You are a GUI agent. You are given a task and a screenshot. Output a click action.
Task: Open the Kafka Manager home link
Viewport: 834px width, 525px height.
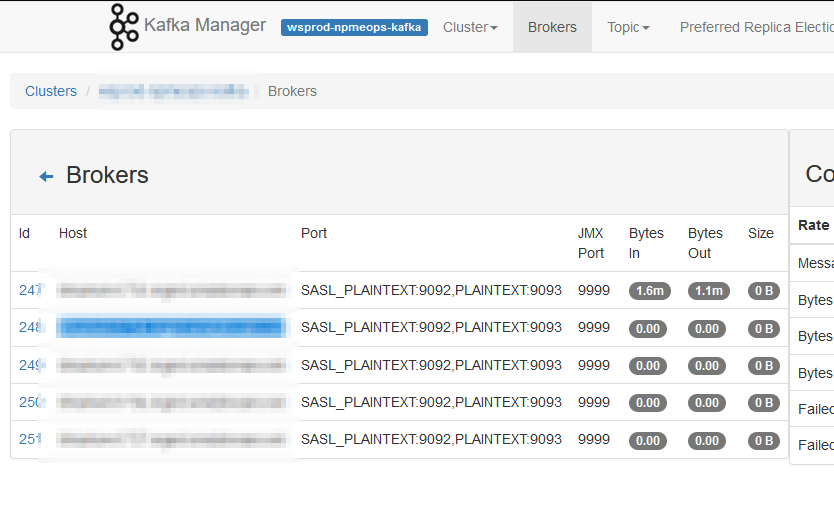tap(205, 25)
